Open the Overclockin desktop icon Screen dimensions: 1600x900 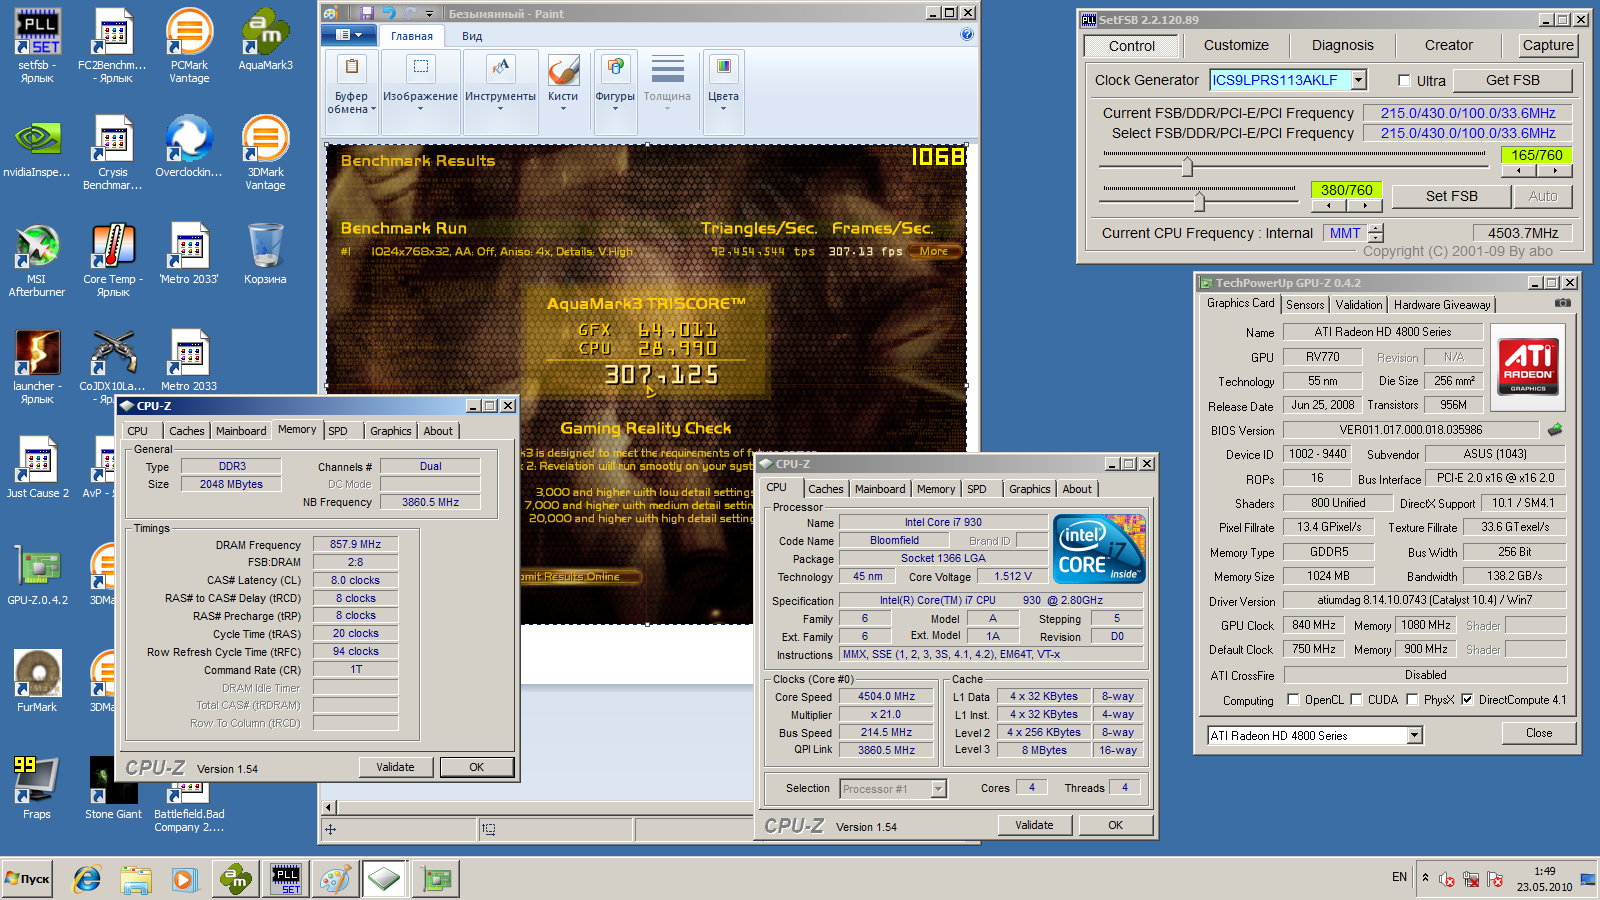pos(189,147)
